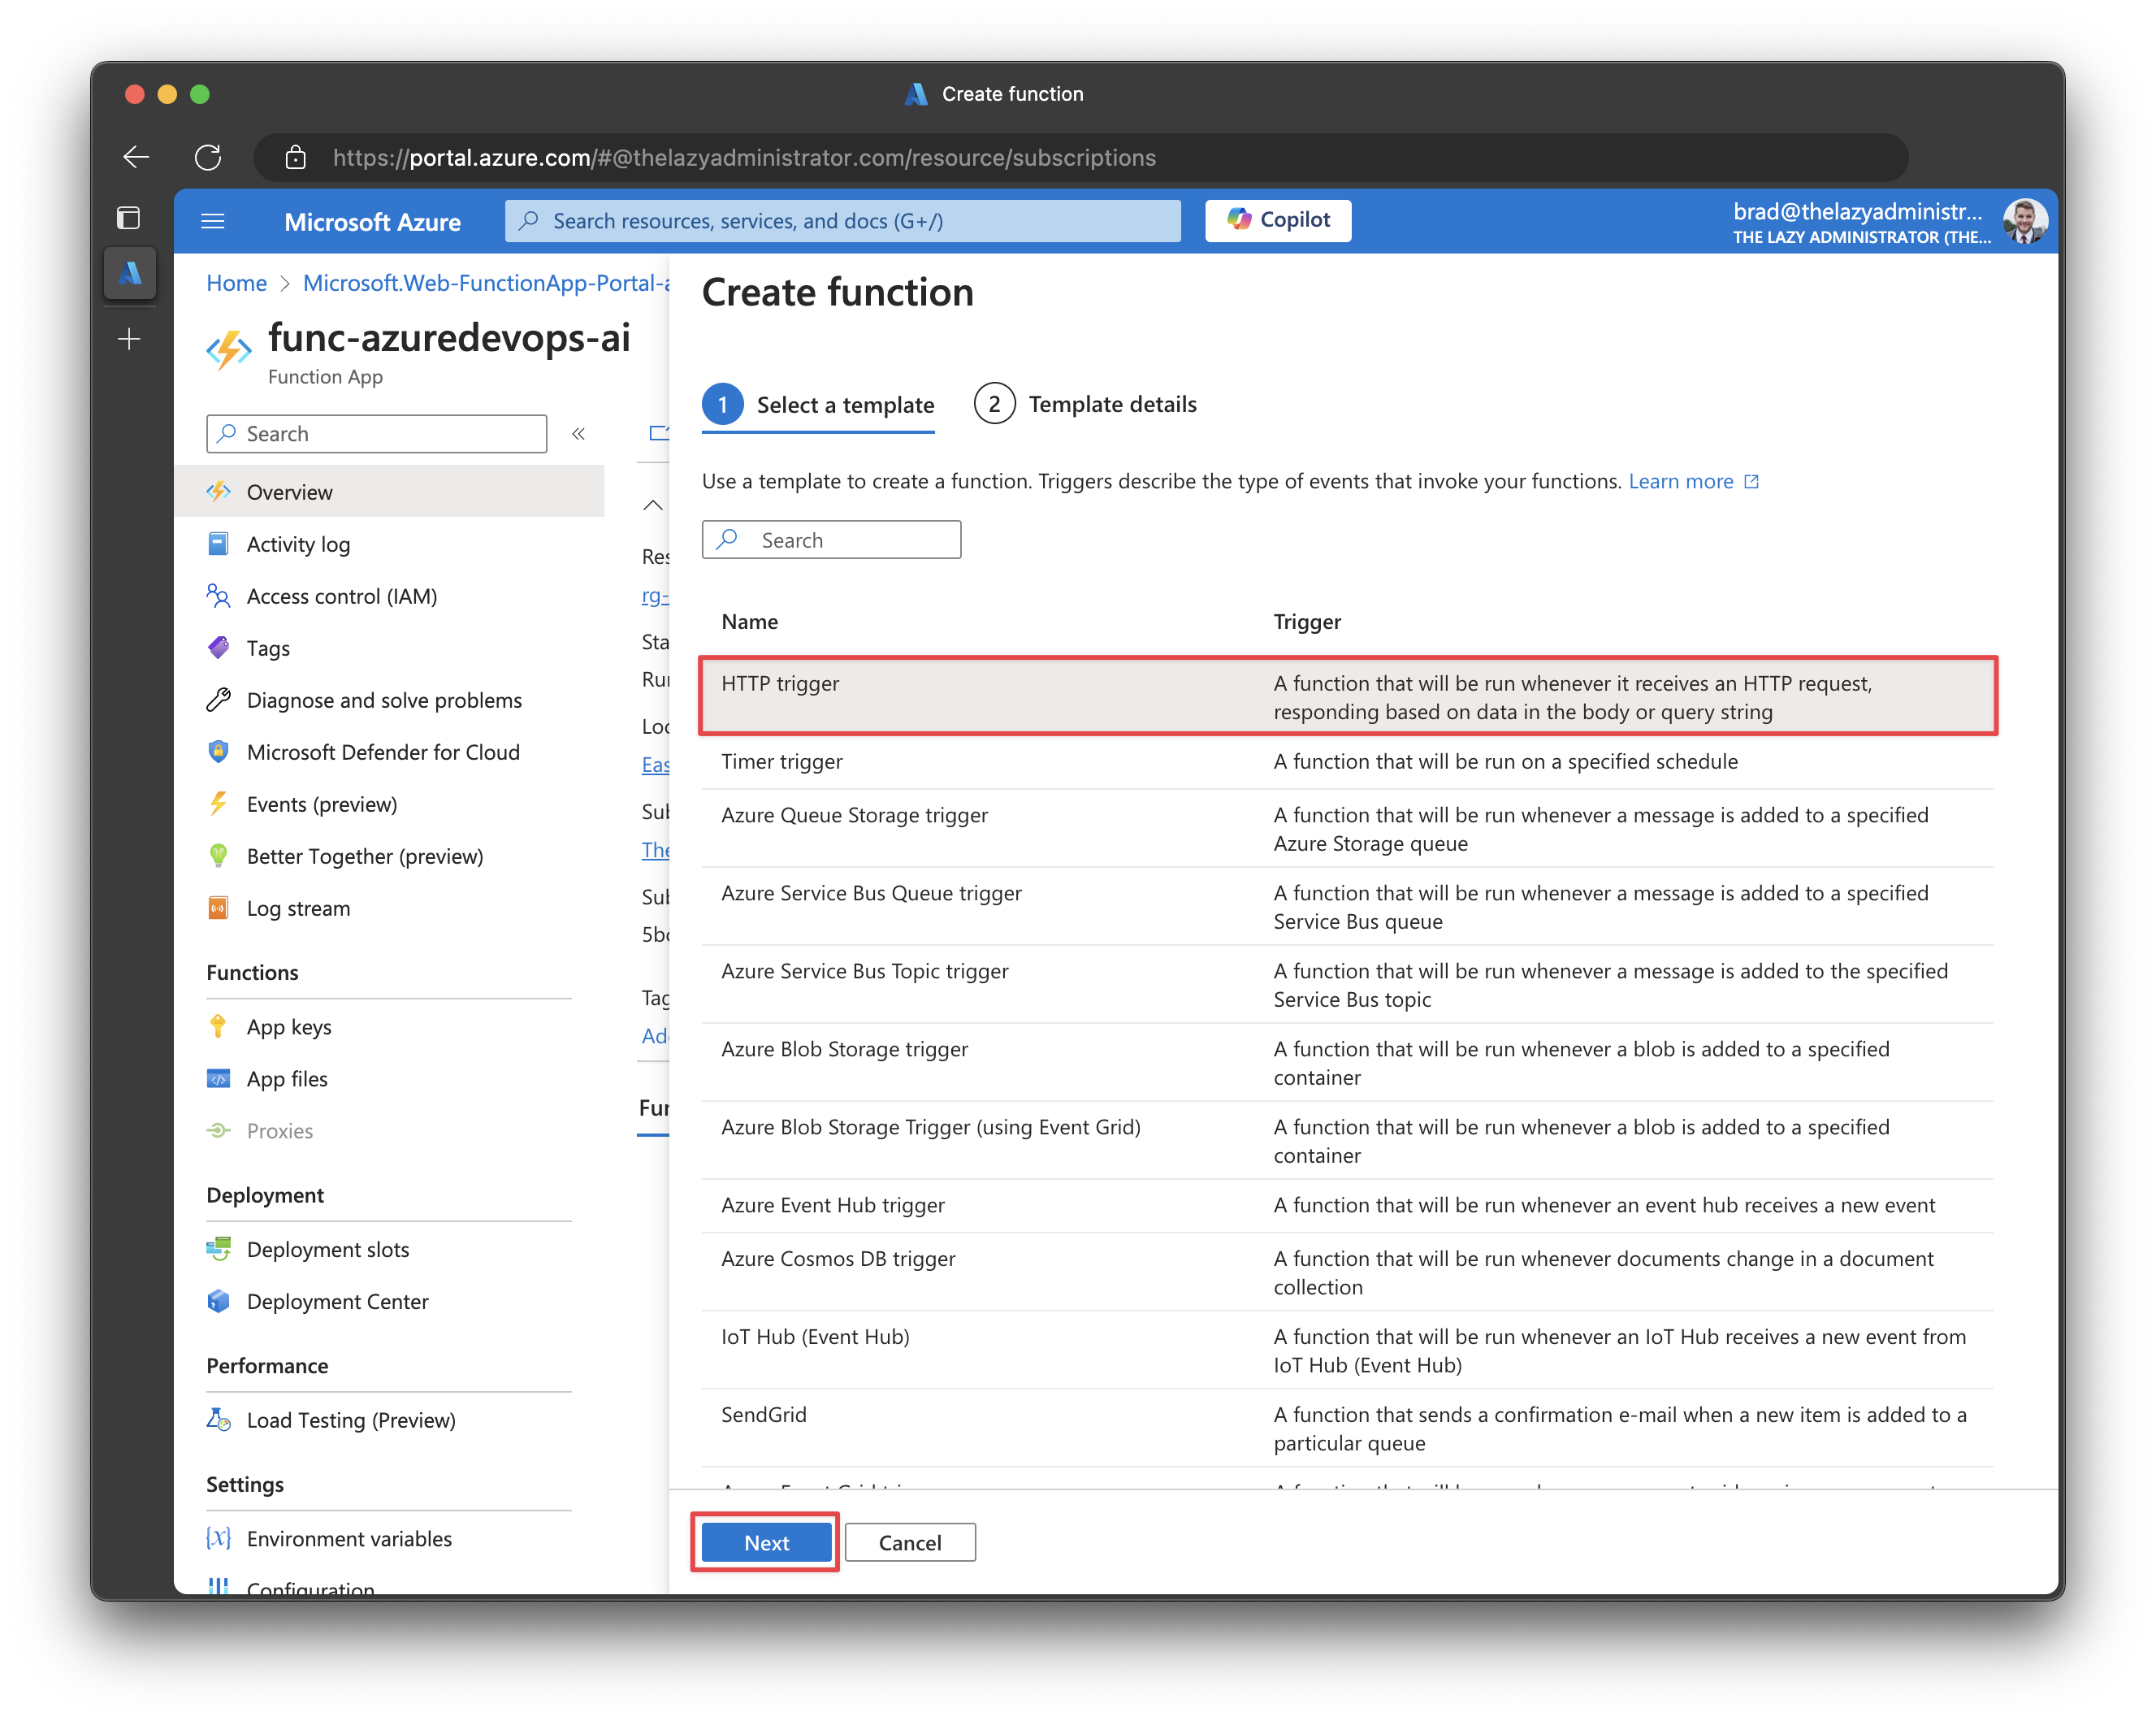The height and width of the screenshot is (1721, 2156).
Task: Click the lock icon in the address bar
Action: pyautogui.click(x=295, y=157)
